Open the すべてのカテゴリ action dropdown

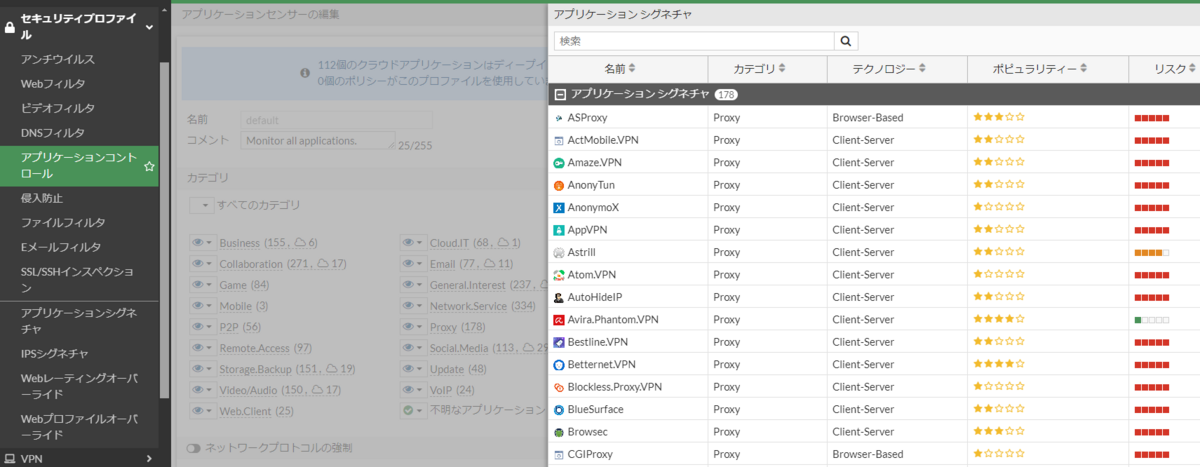pos(201,204)
